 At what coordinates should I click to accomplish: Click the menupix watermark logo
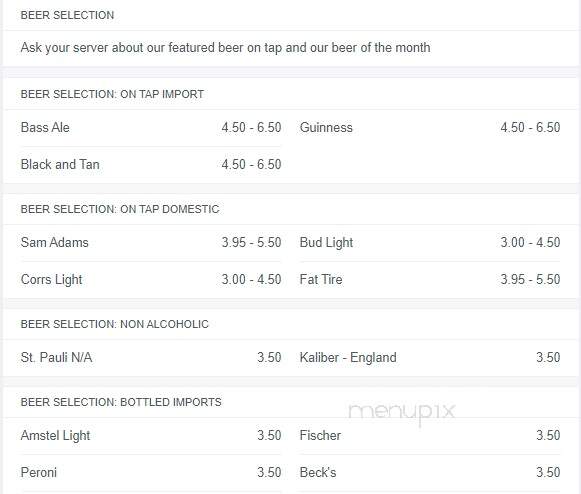(402, 413)
